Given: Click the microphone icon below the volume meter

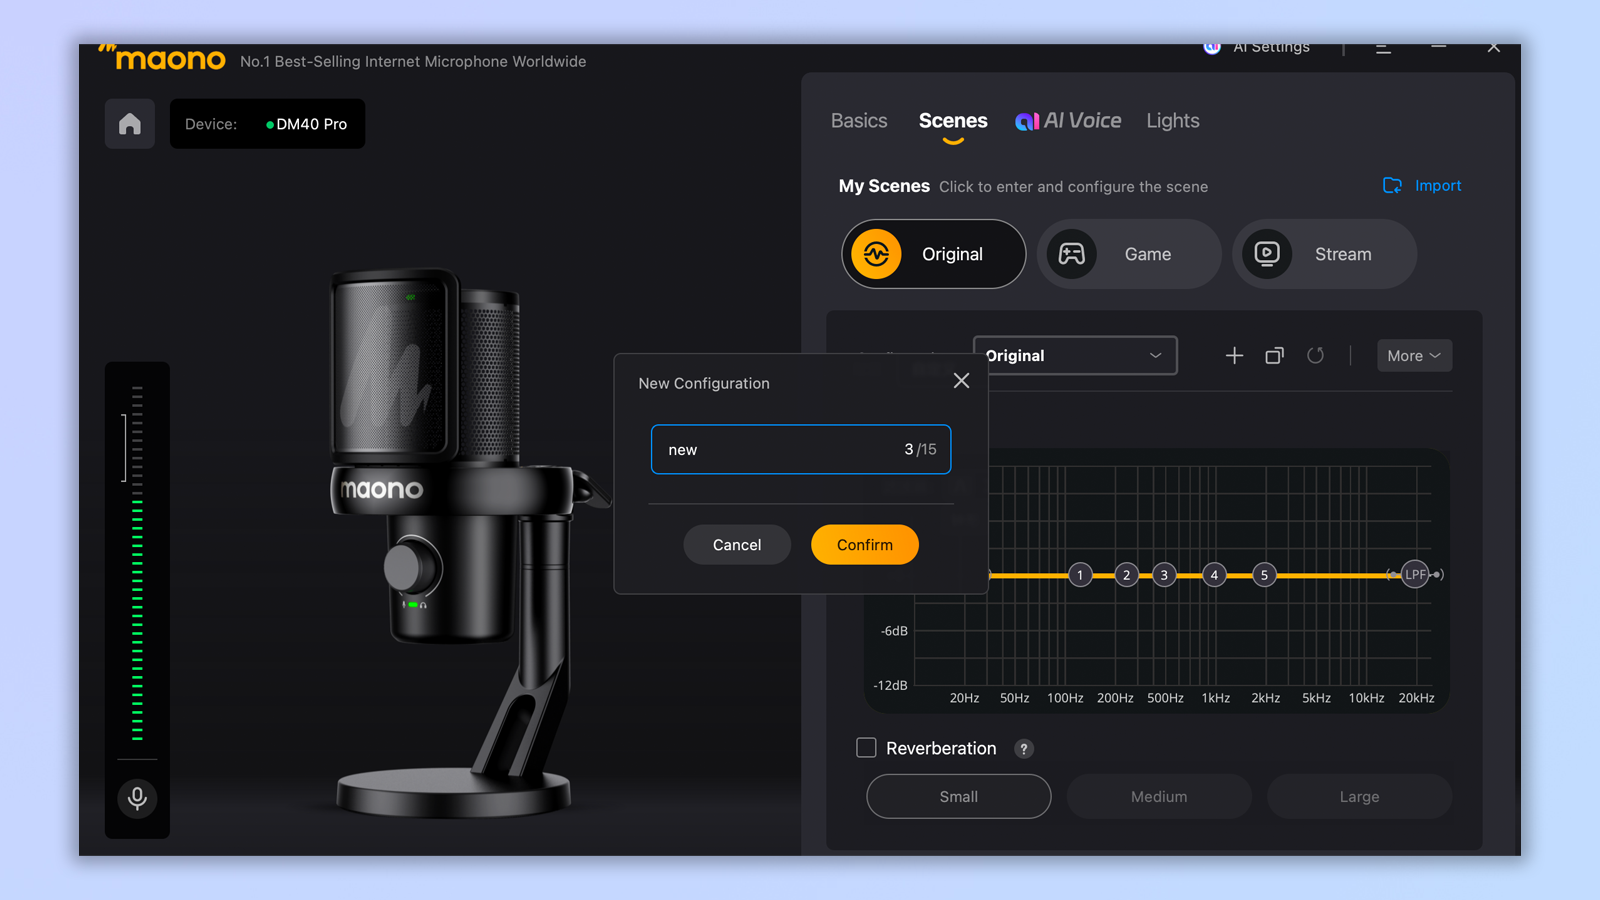Looking at the screenshot, I should (137, 798).
